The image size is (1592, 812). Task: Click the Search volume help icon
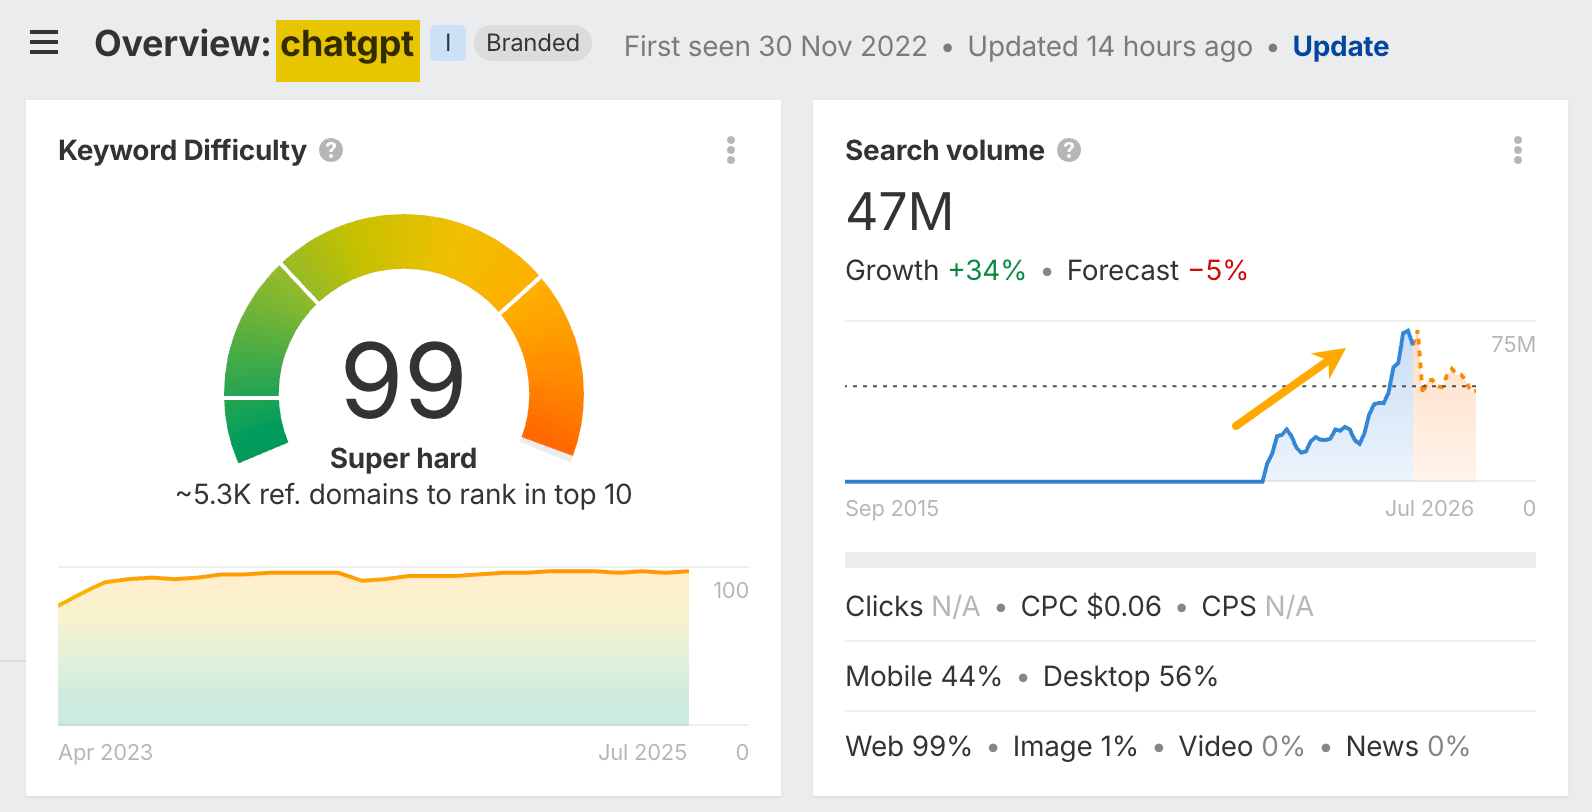(x=1069, y=150)
